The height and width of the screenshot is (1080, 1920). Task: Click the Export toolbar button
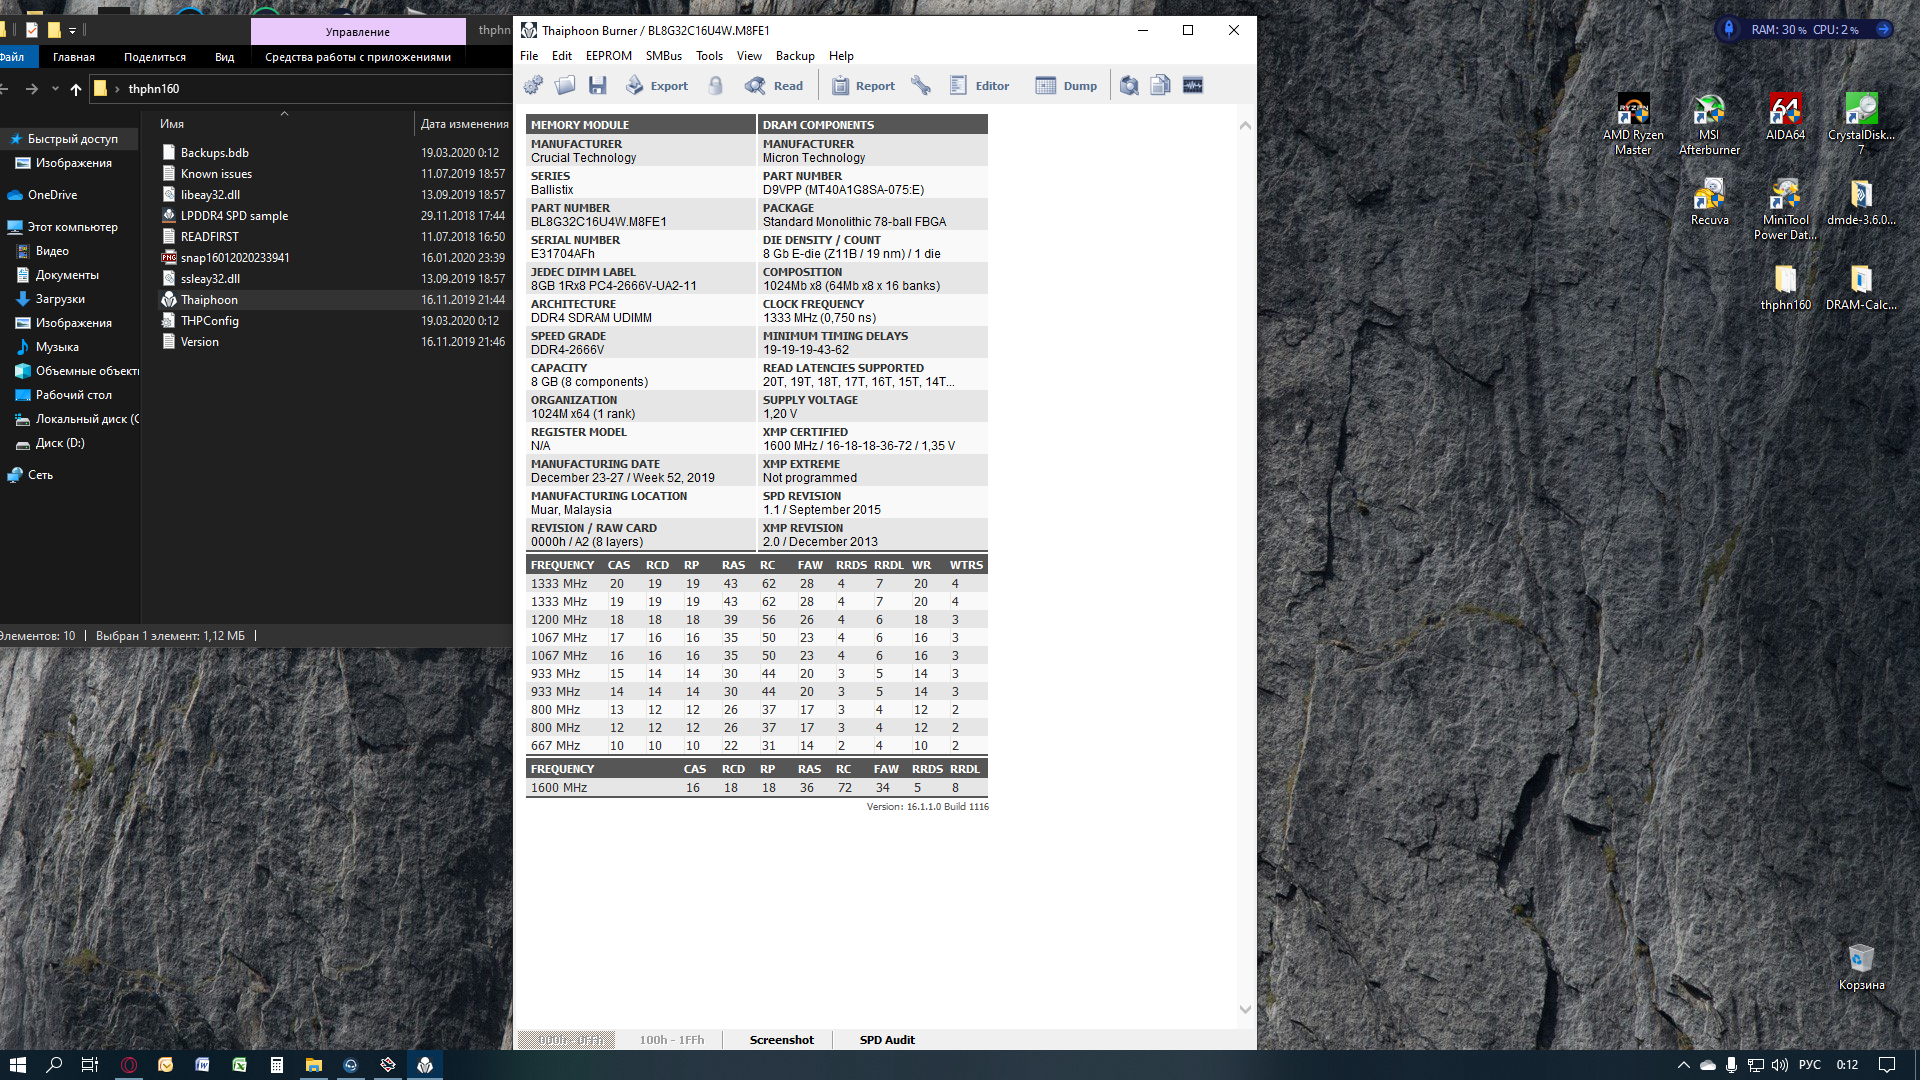pyautogui.click(x=657, y=86)
